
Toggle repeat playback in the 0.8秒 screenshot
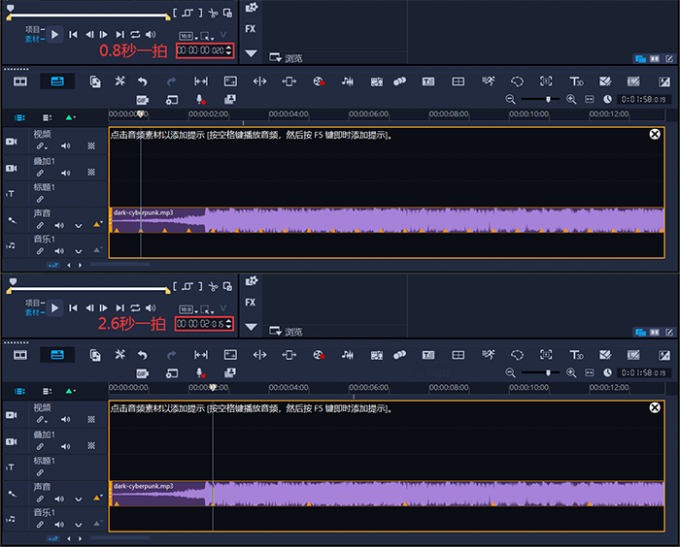coord(135,34)
